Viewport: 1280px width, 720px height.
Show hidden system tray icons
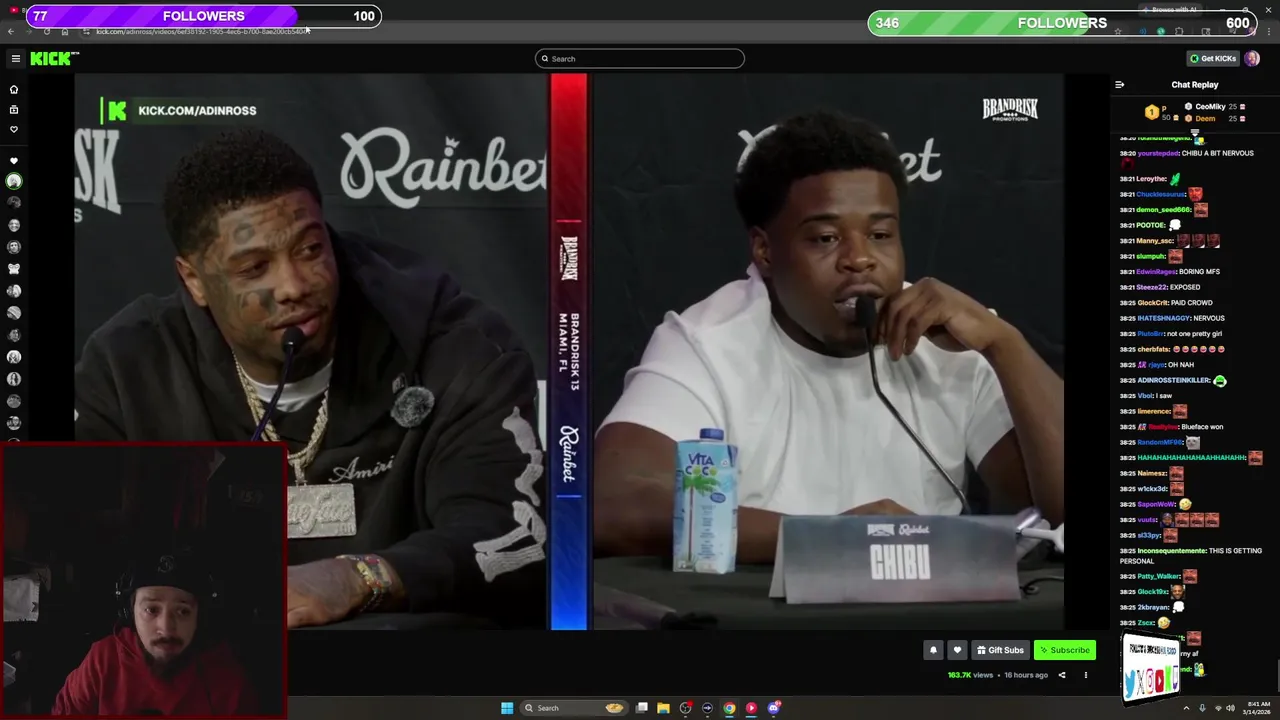click(1188, 708)
